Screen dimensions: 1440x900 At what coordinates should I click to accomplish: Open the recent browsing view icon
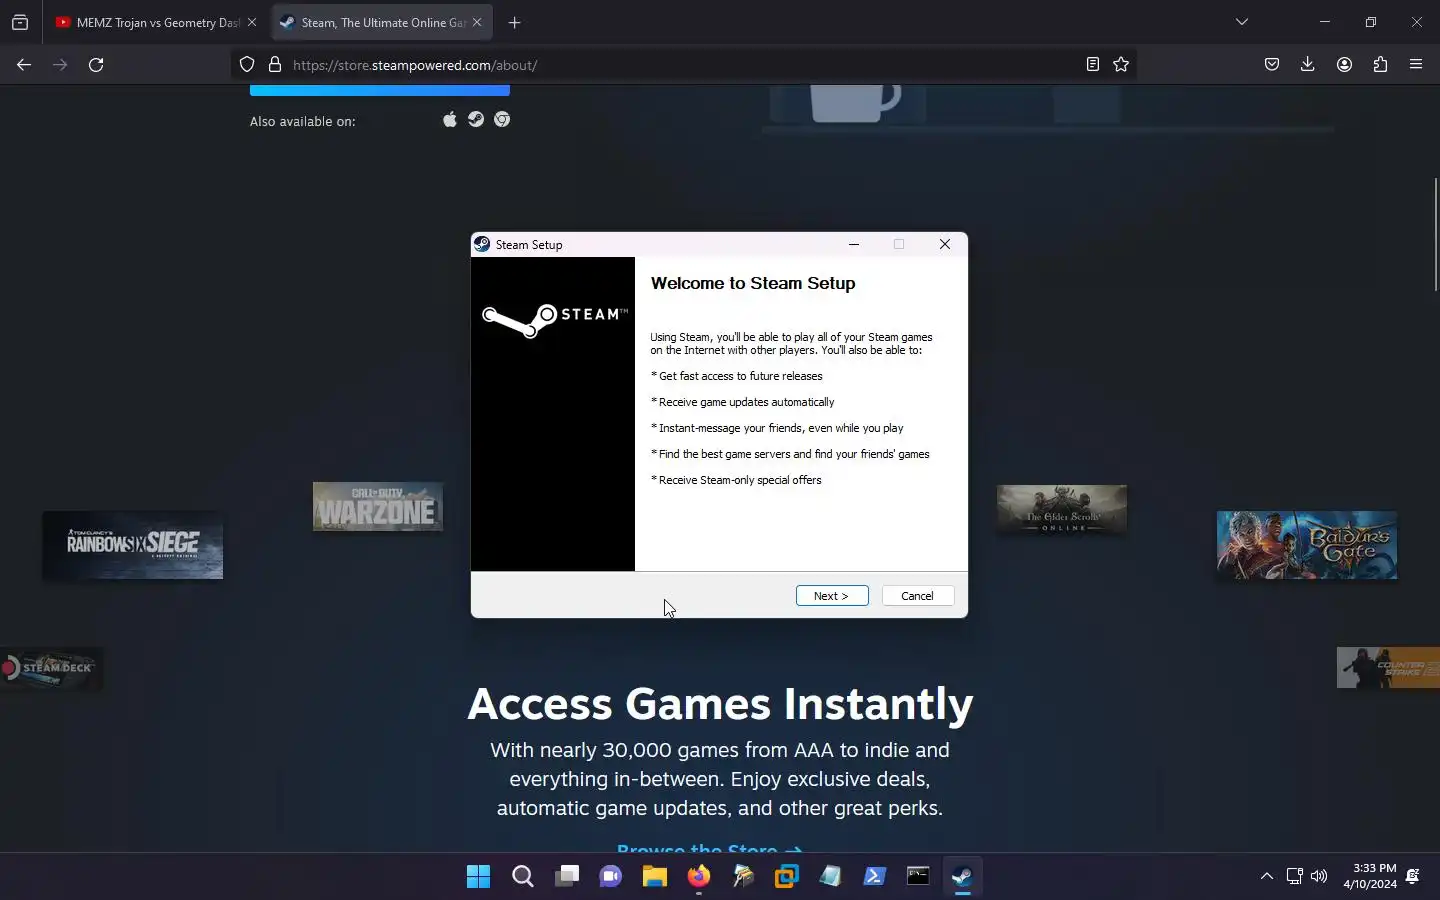(x=20, y=22)
